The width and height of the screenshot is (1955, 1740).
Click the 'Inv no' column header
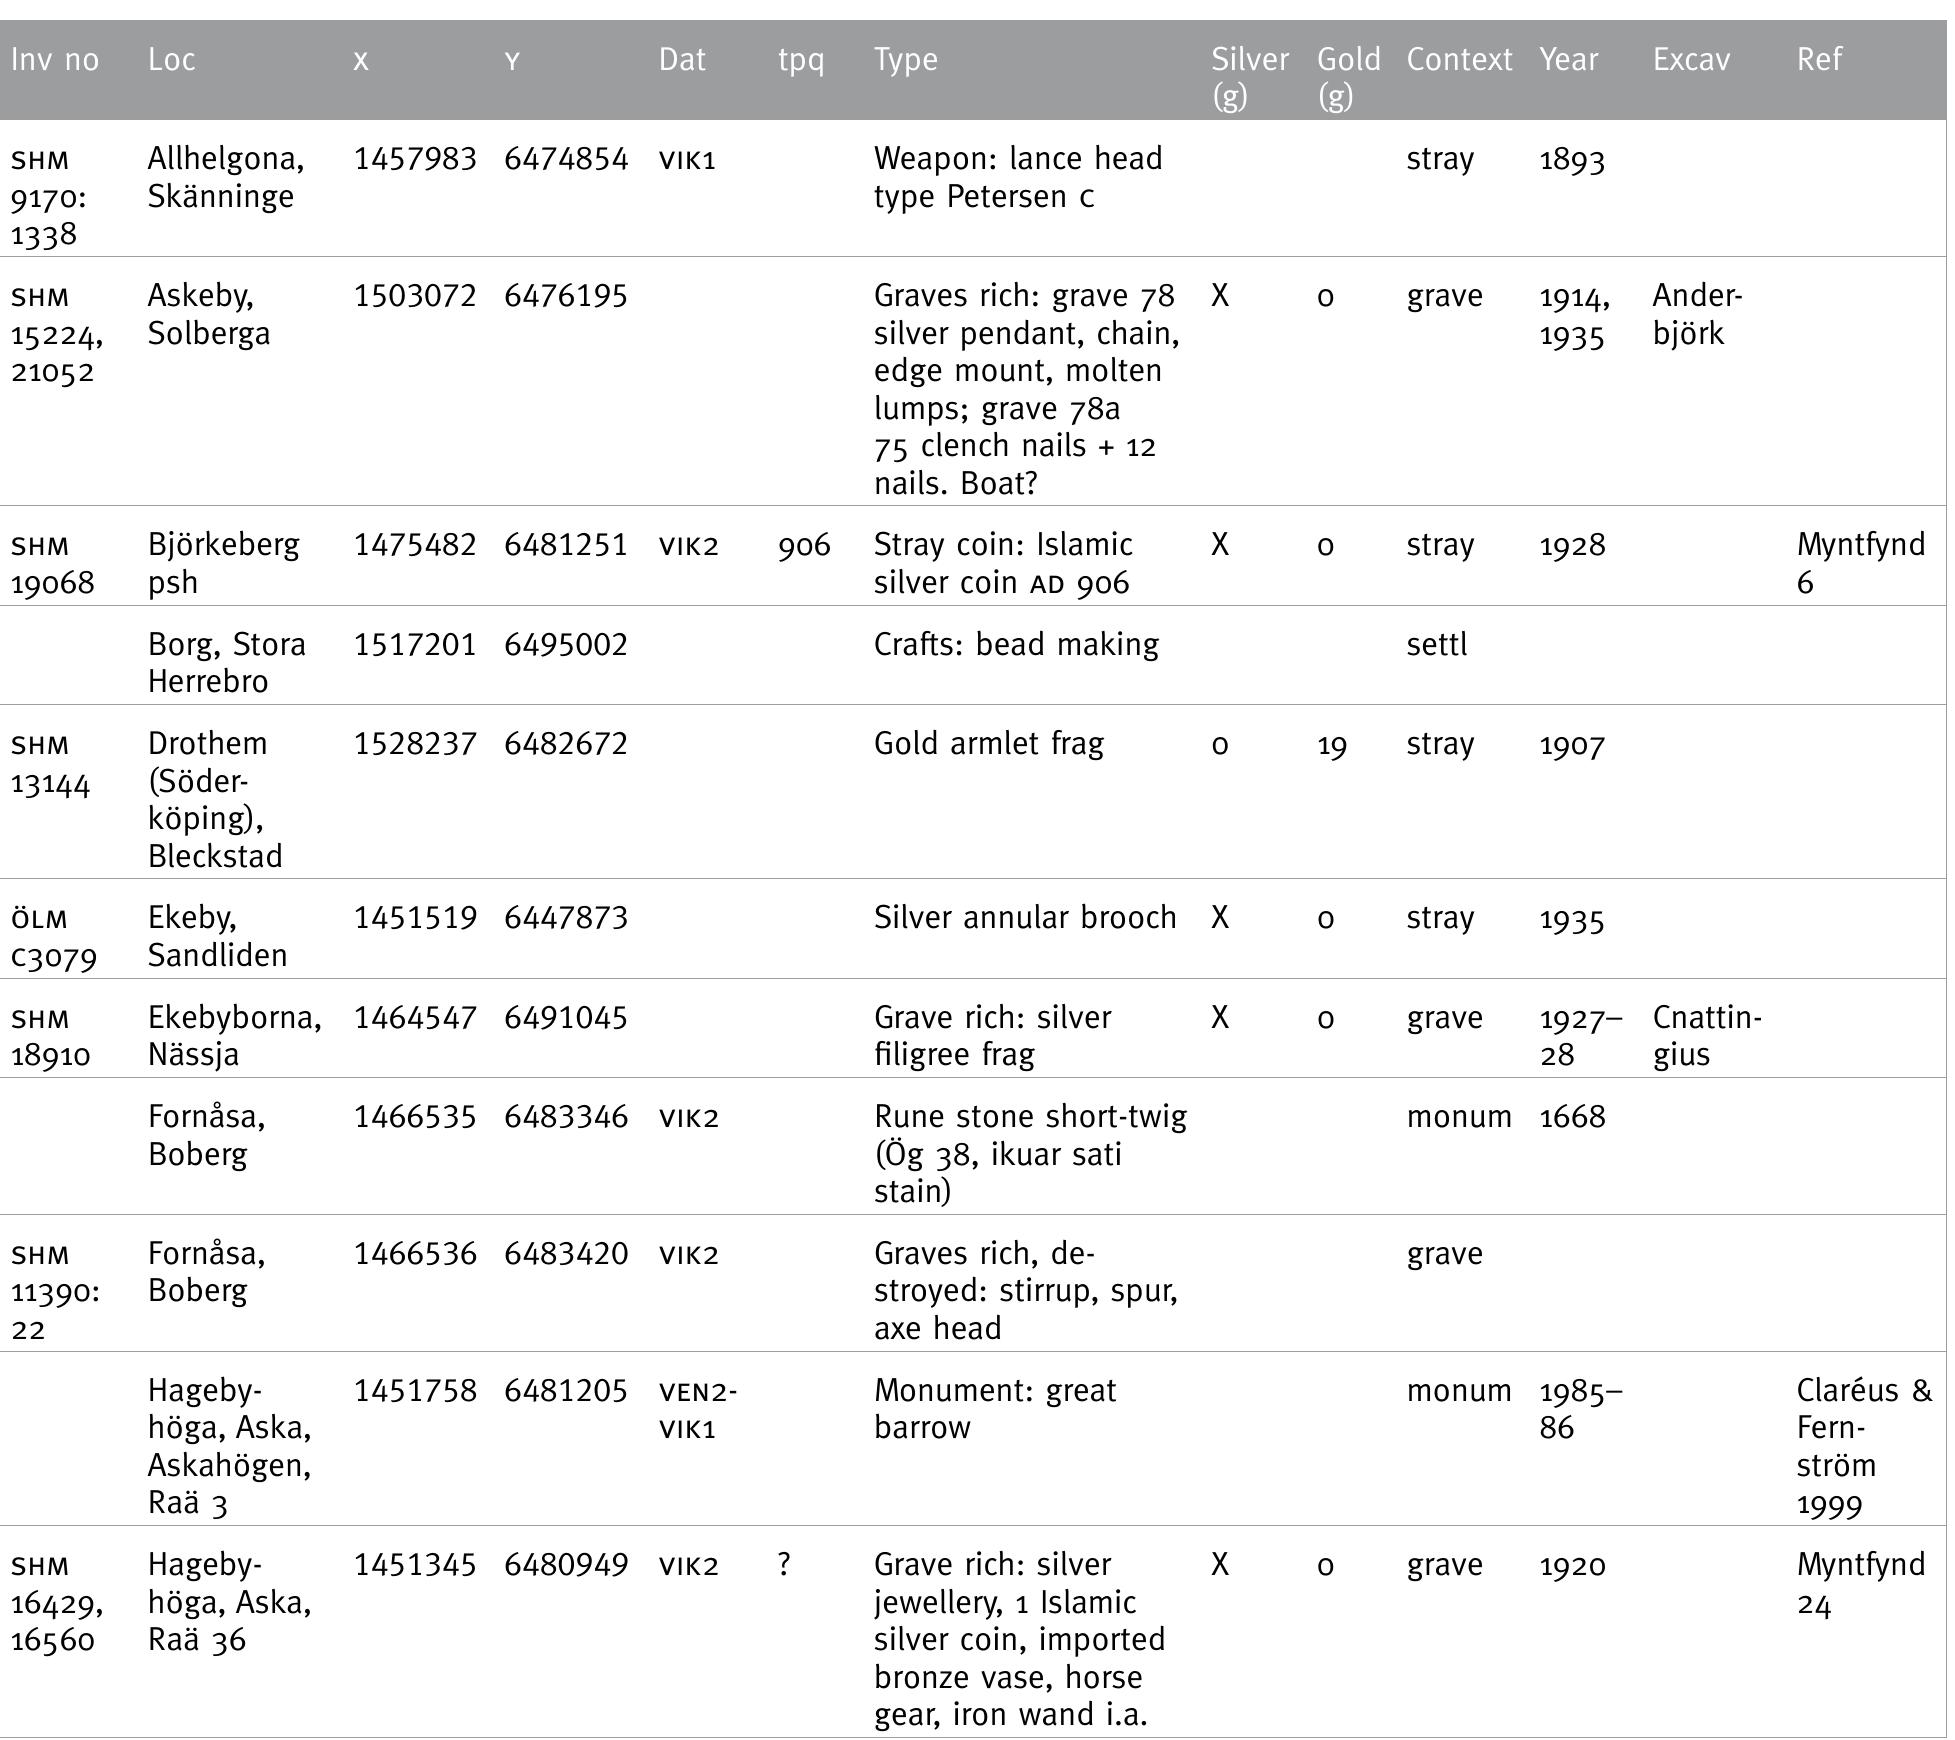pos(55,60)
